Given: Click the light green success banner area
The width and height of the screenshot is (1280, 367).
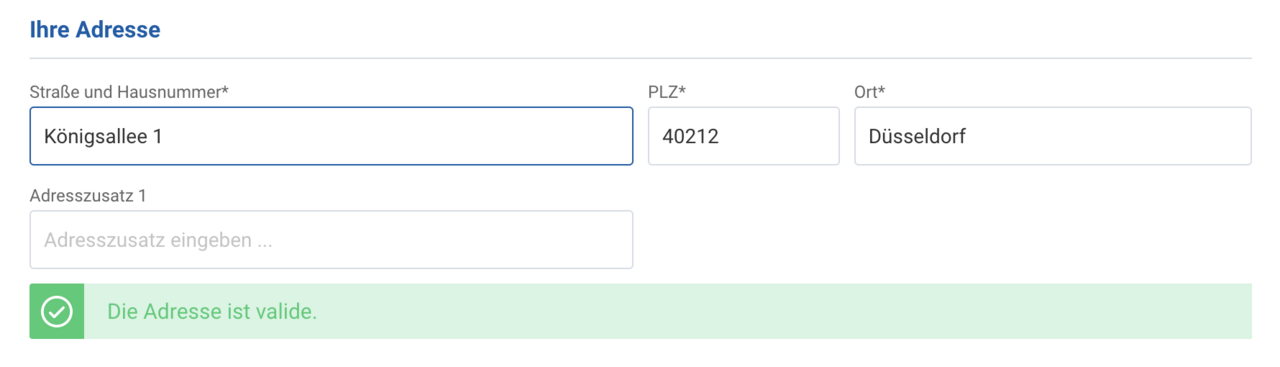Looking at the screenshot, I should pos(668,311).
